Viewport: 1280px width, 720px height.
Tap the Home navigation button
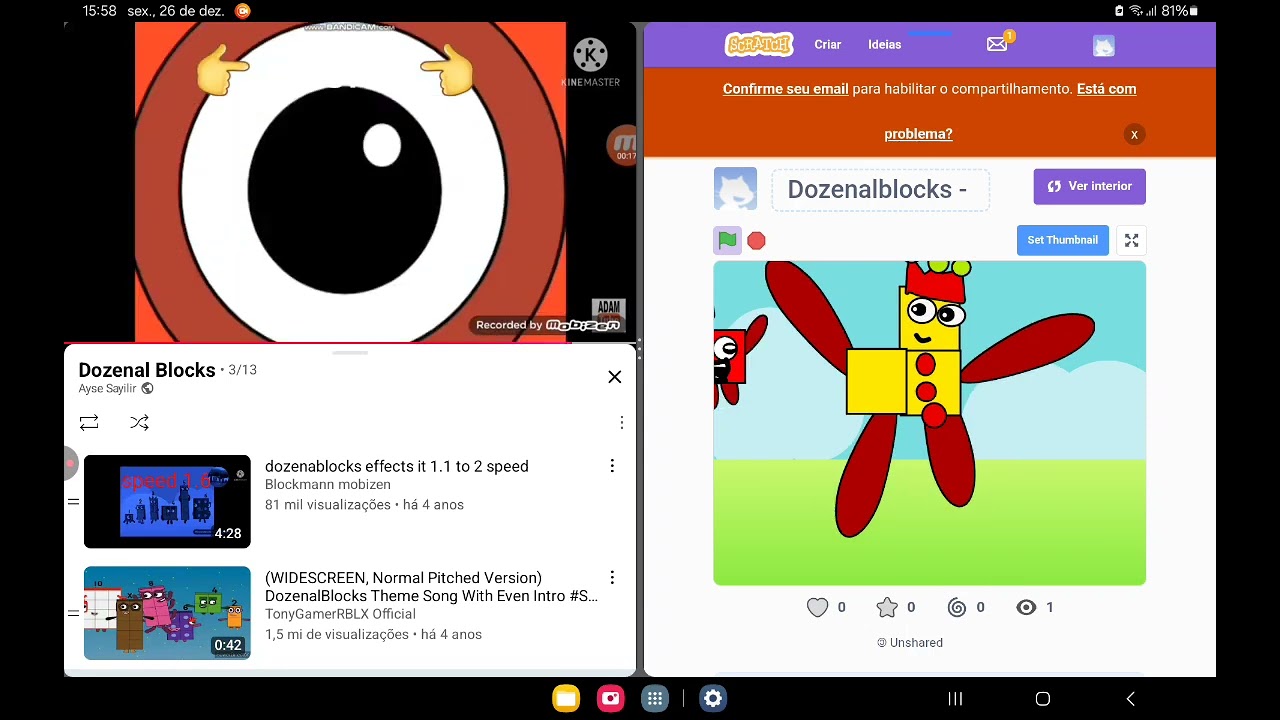(x=1042, y=699)
